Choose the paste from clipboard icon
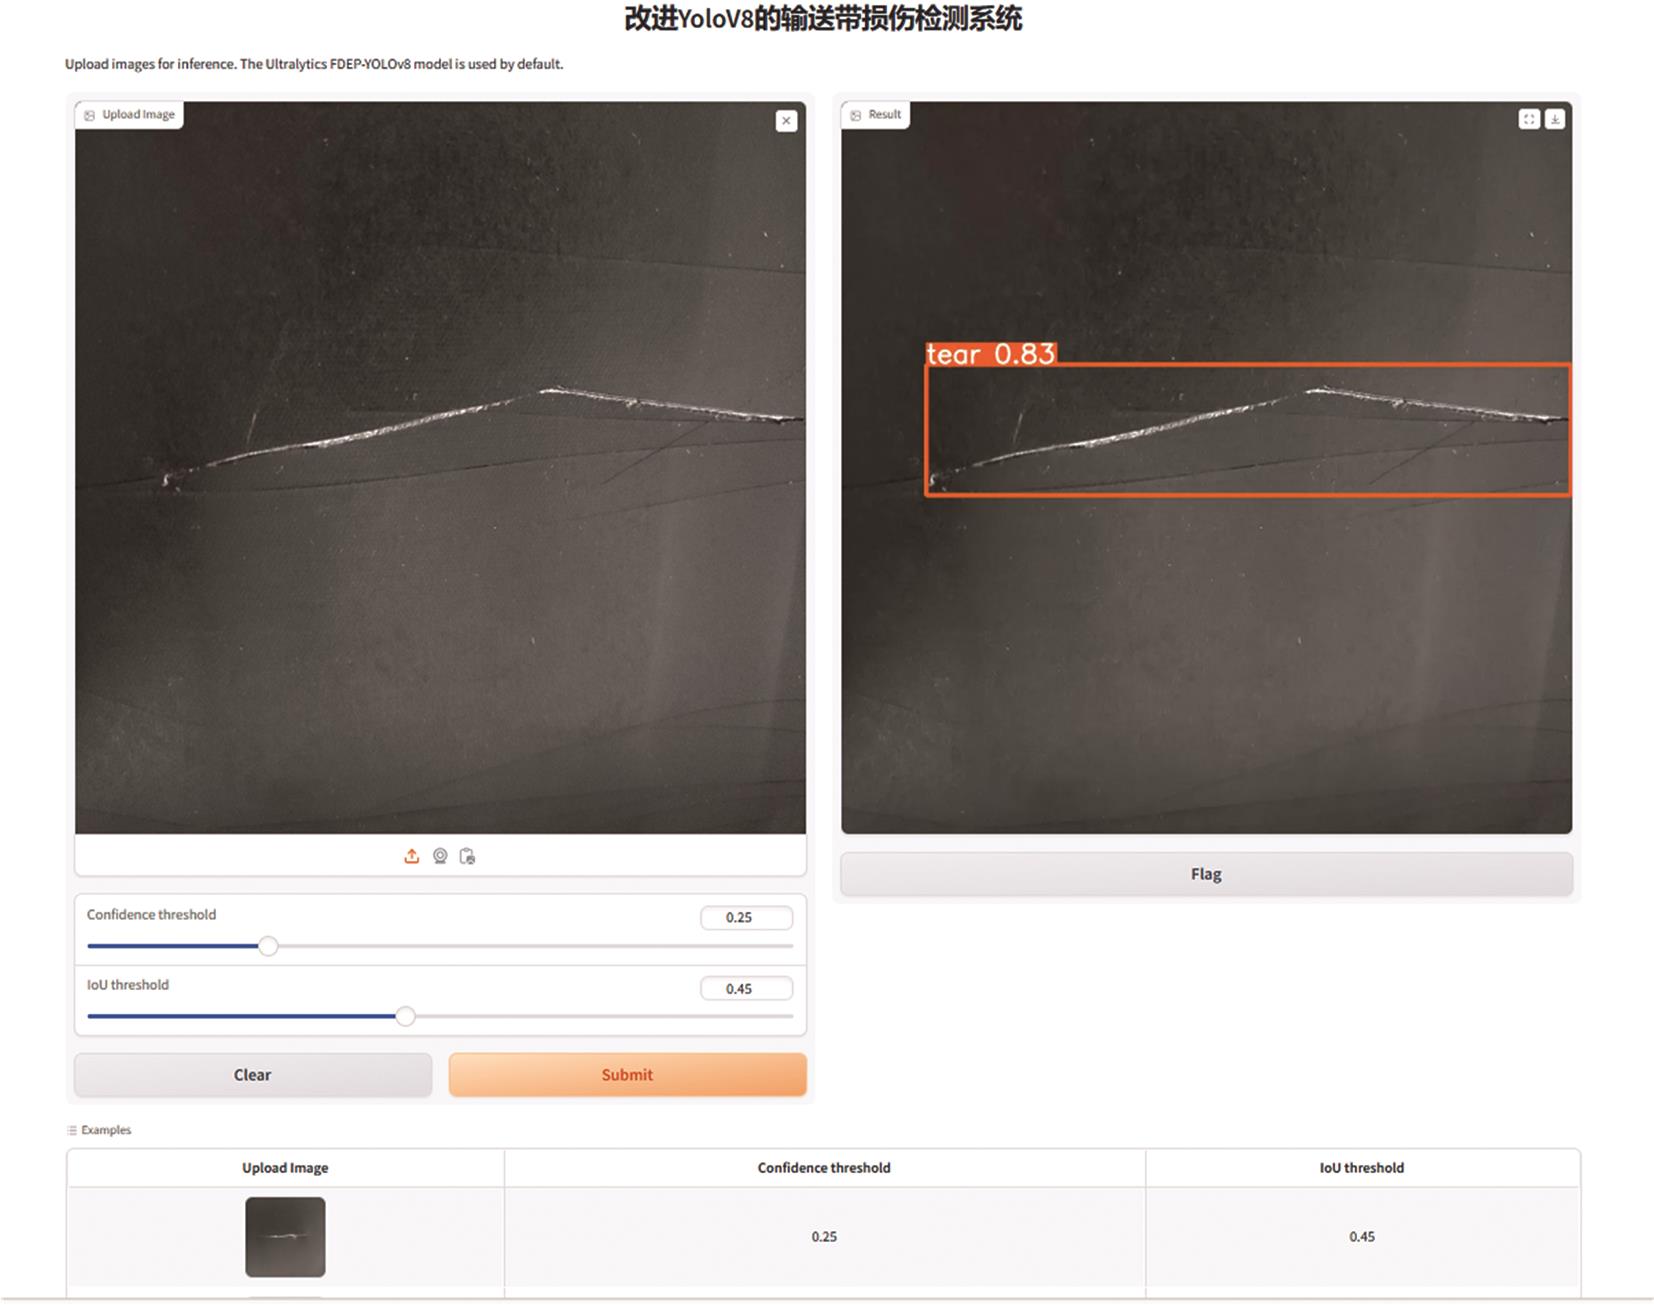The image size is (1654, 1305). click(x=467, y=856)
